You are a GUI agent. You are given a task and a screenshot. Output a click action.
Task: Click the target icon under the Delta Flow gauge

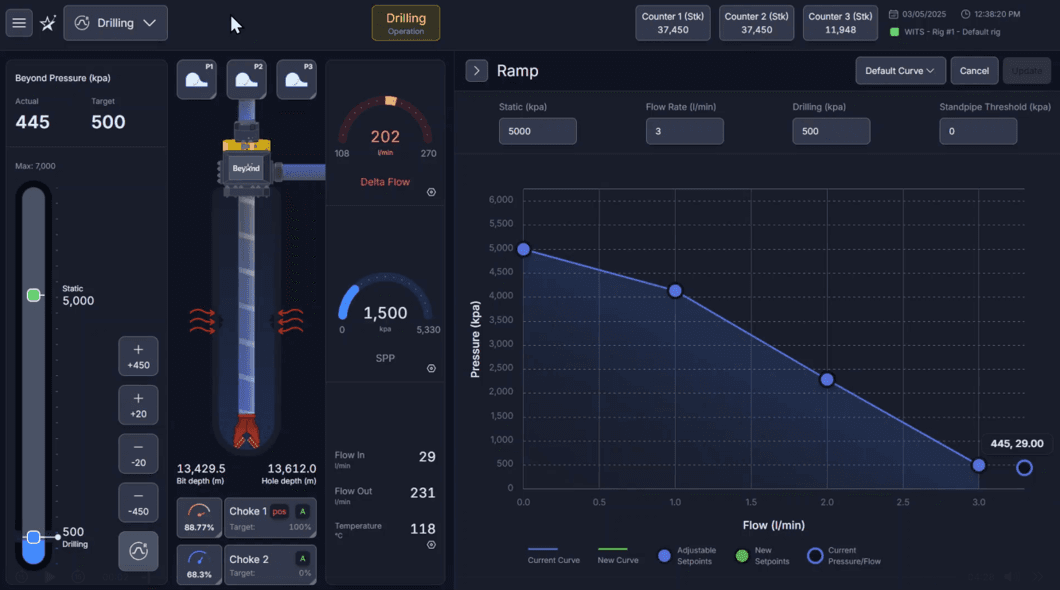click(431, 192)
